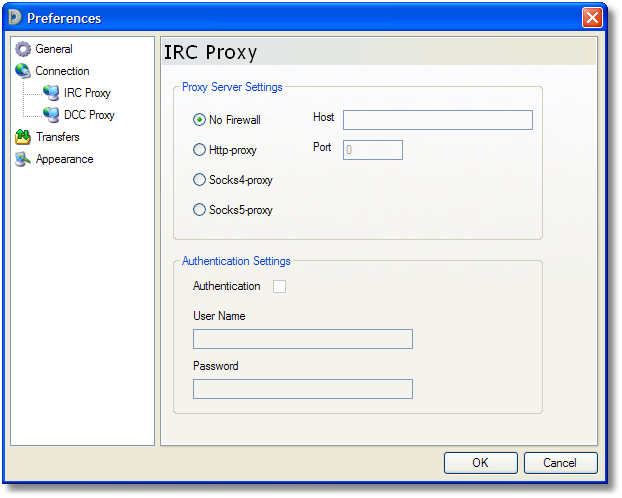The image size is (622, 498).
Task: Click the IRC Proxy computer icon
Action: tap(51, 93)
